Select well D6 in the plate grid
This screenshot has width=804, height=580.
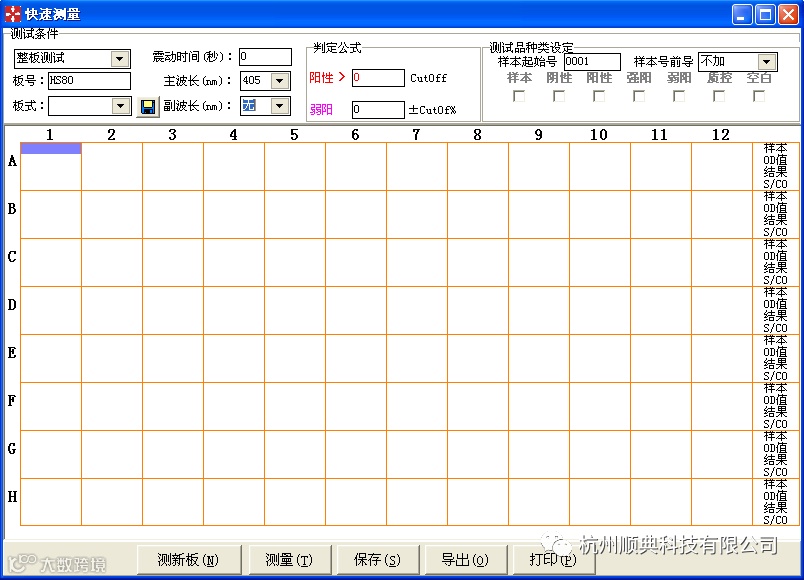(356, 310)
